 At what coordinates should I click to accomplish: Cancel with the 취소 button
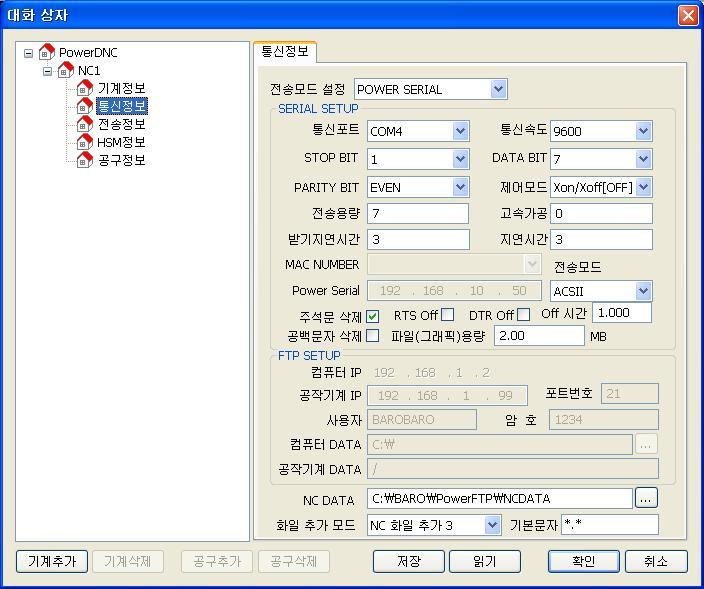click(x=656, y=561)
